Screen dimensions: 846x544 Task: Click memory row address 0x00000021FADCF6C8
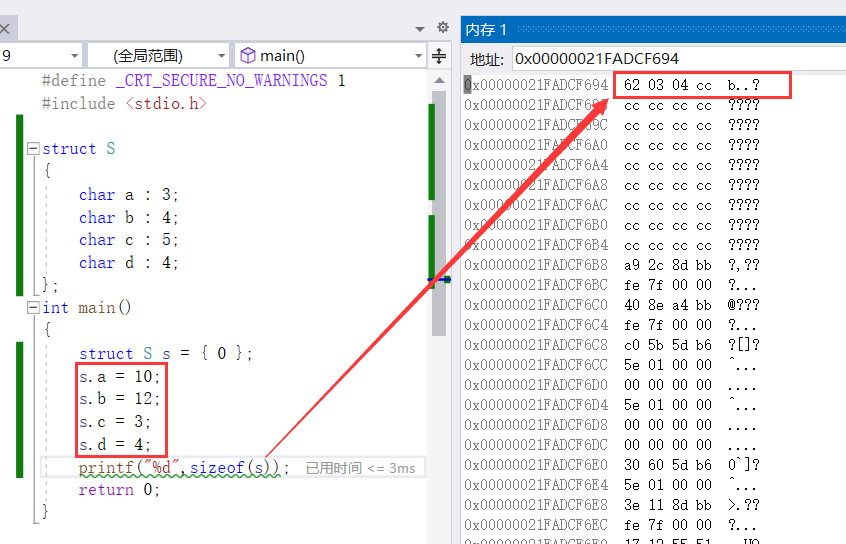click(536, 344)
